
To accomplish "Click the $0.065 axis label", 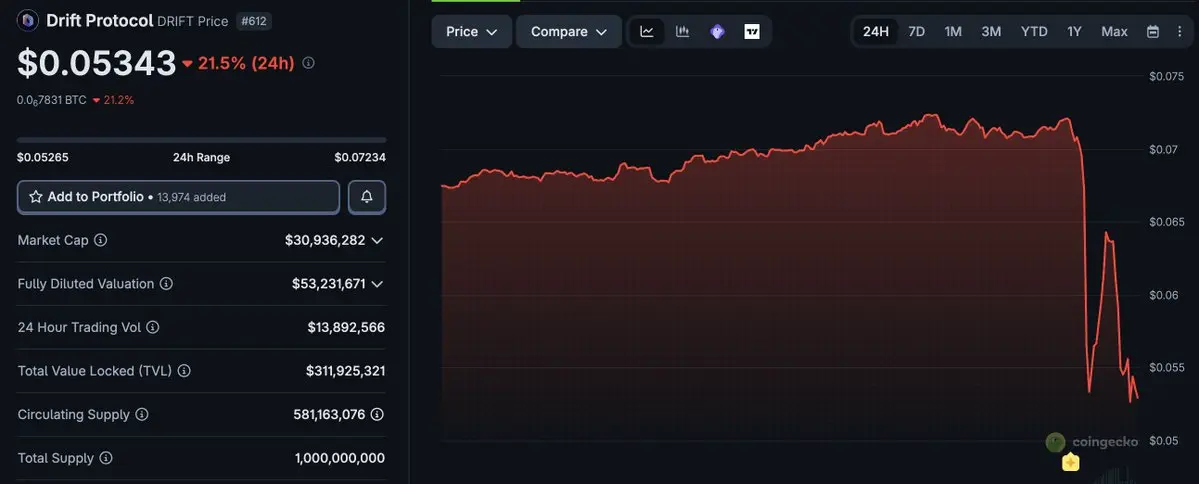I will (1165, 222).
